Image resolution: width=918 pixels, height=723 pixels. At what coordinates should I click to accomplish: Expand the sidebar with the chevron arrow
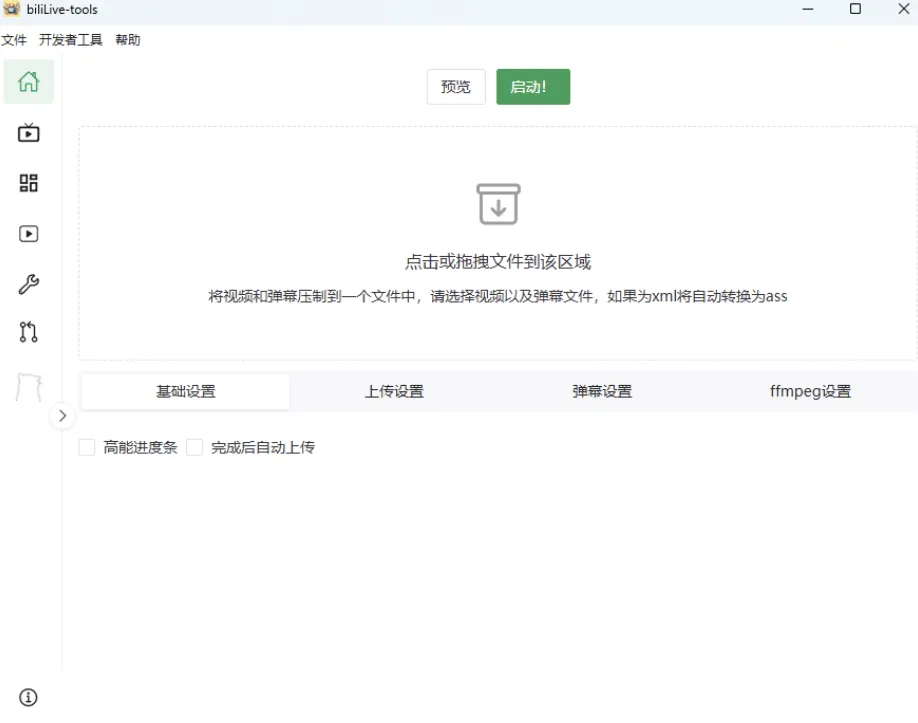click(63, 416)
